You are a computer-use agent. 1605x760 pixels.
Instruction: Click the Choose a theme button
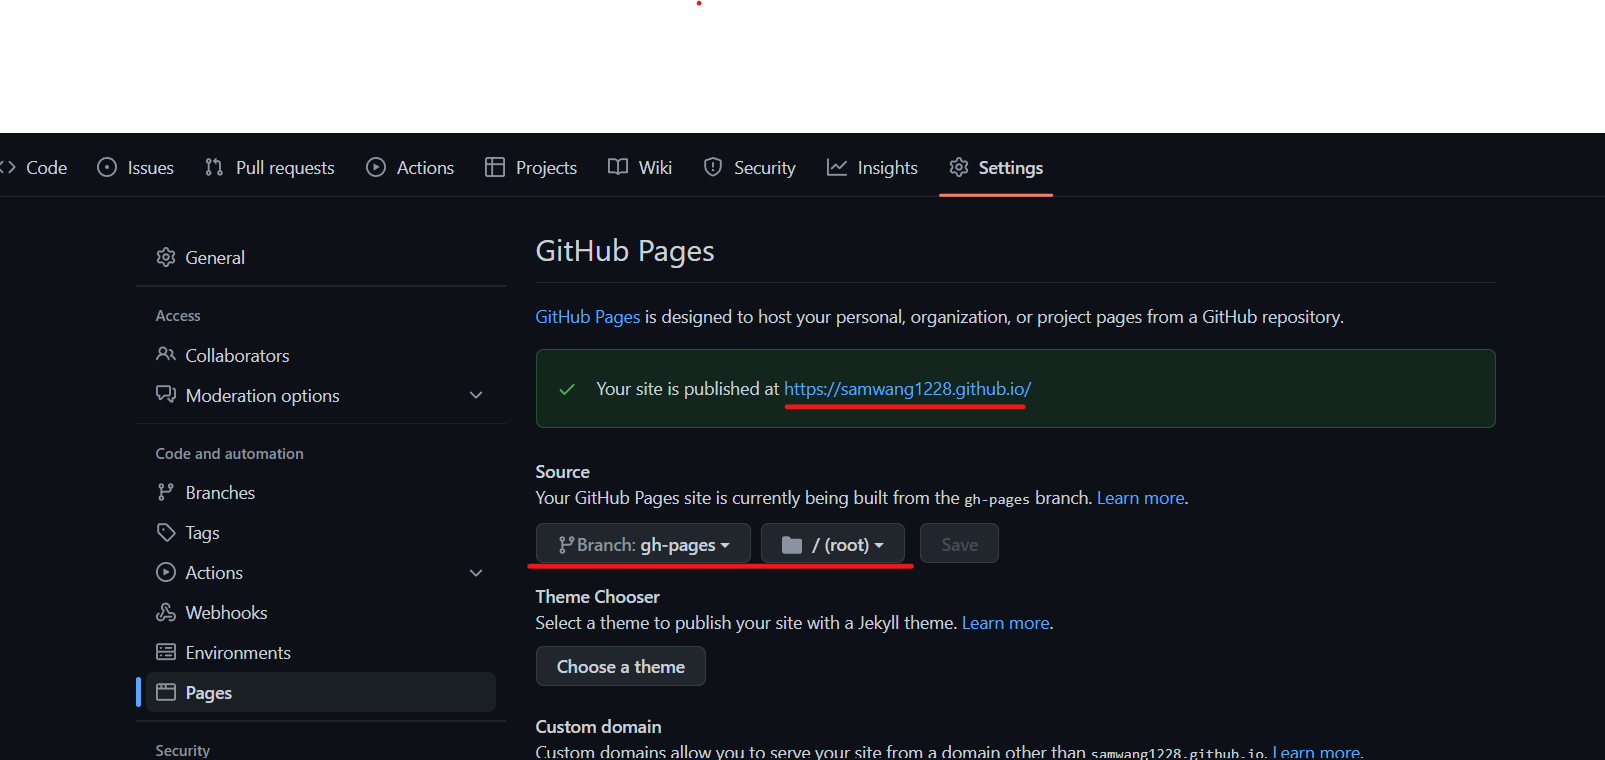[x=620, y=666]
